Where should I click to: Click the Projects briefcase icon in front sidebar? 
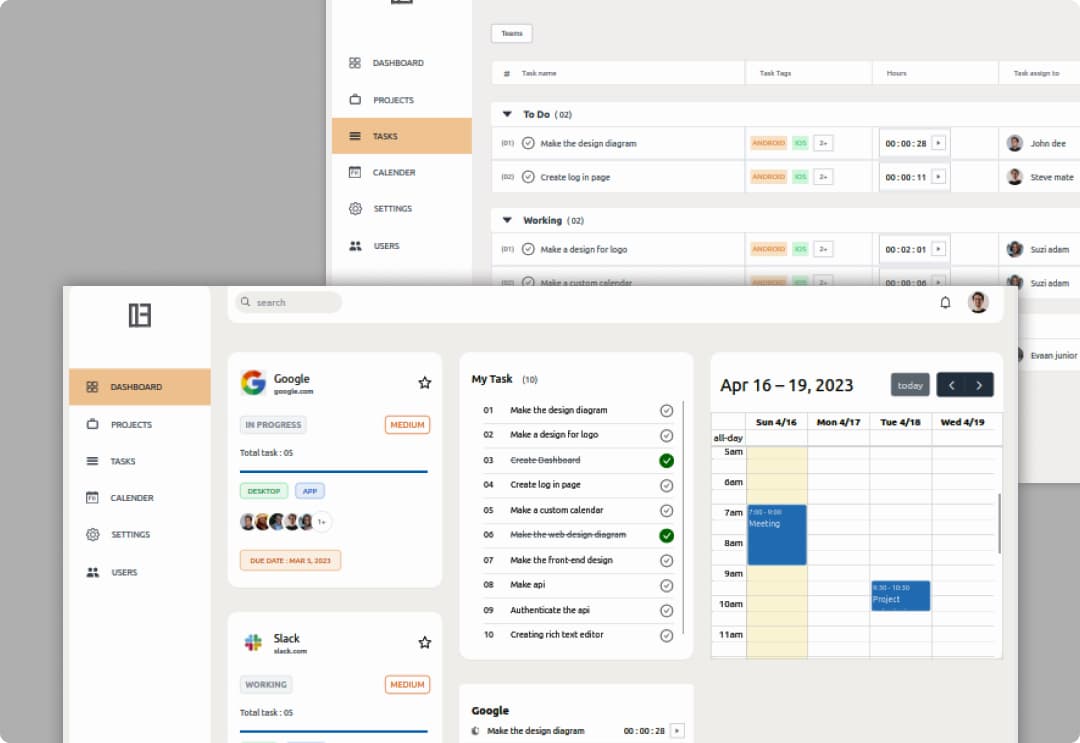pos(92,424)
